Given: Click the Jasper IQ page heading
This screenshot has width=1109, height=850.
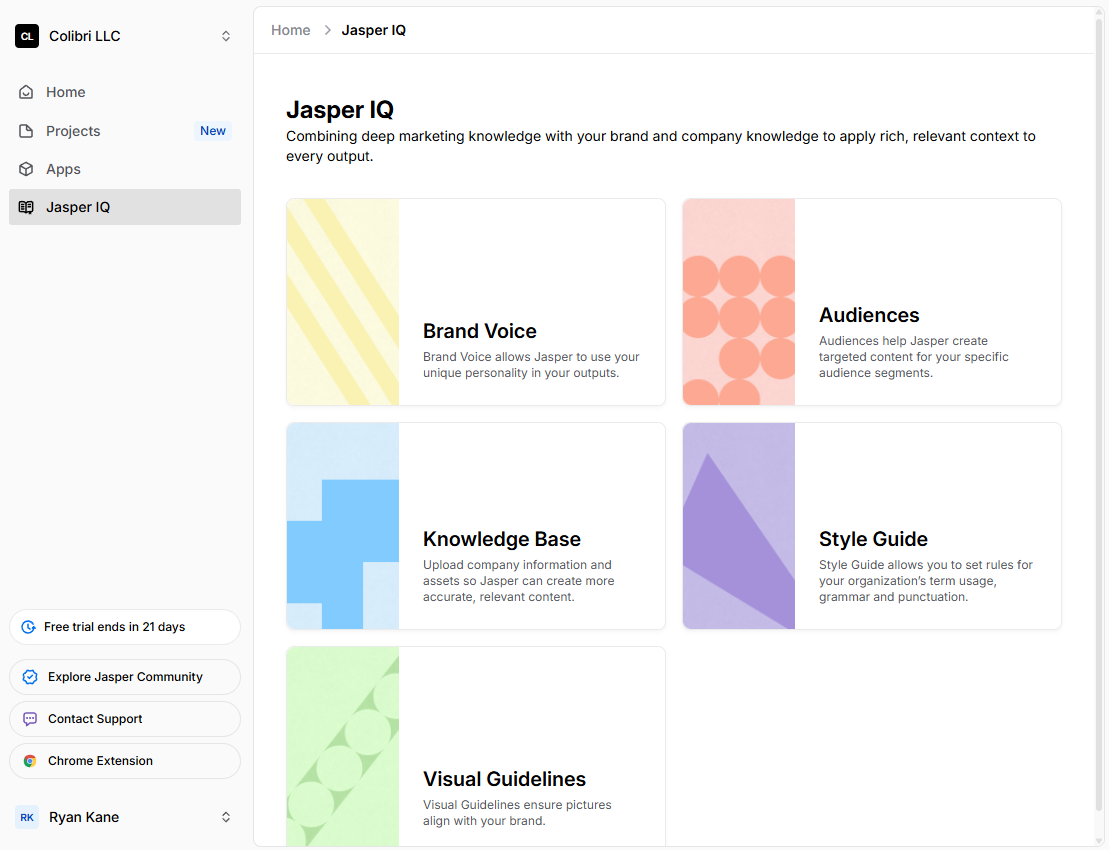Looking at the screenshot, I should pyautogui.click(x=339, y=110).
